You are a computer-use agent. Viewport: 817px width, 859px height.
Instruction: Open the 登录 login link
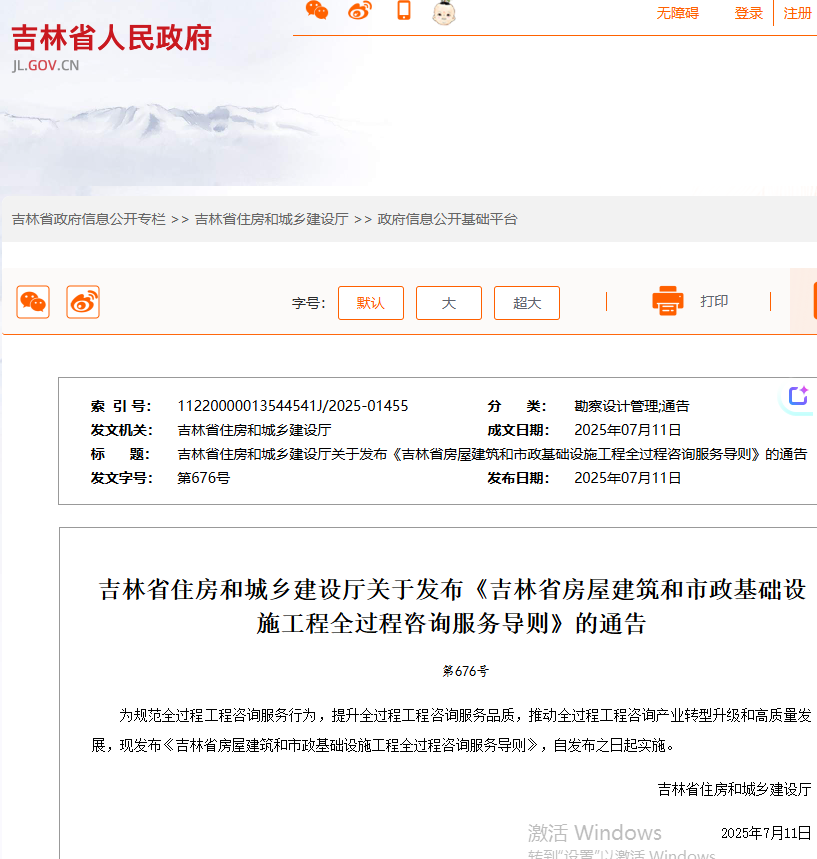(x=748, y=14)
